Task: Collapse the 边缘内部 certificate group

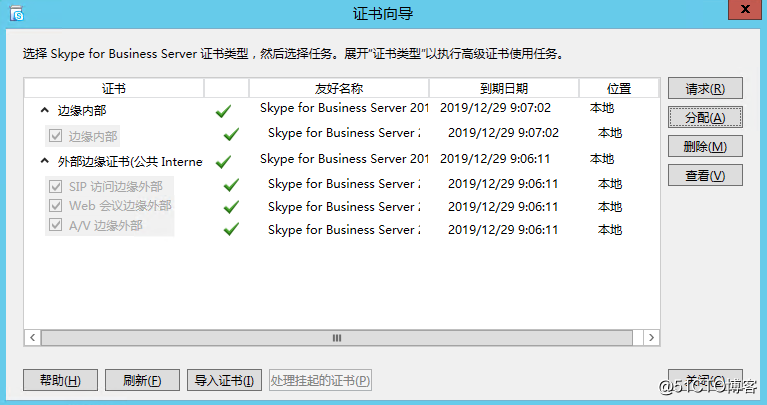Action: coord(45,110)
